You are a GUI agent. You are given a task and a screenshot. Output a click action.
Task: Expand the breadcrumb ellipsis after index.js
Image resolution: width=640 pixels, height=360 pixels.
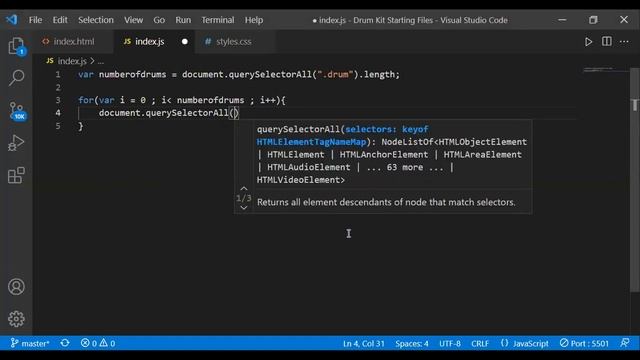[x=101, y=61]
